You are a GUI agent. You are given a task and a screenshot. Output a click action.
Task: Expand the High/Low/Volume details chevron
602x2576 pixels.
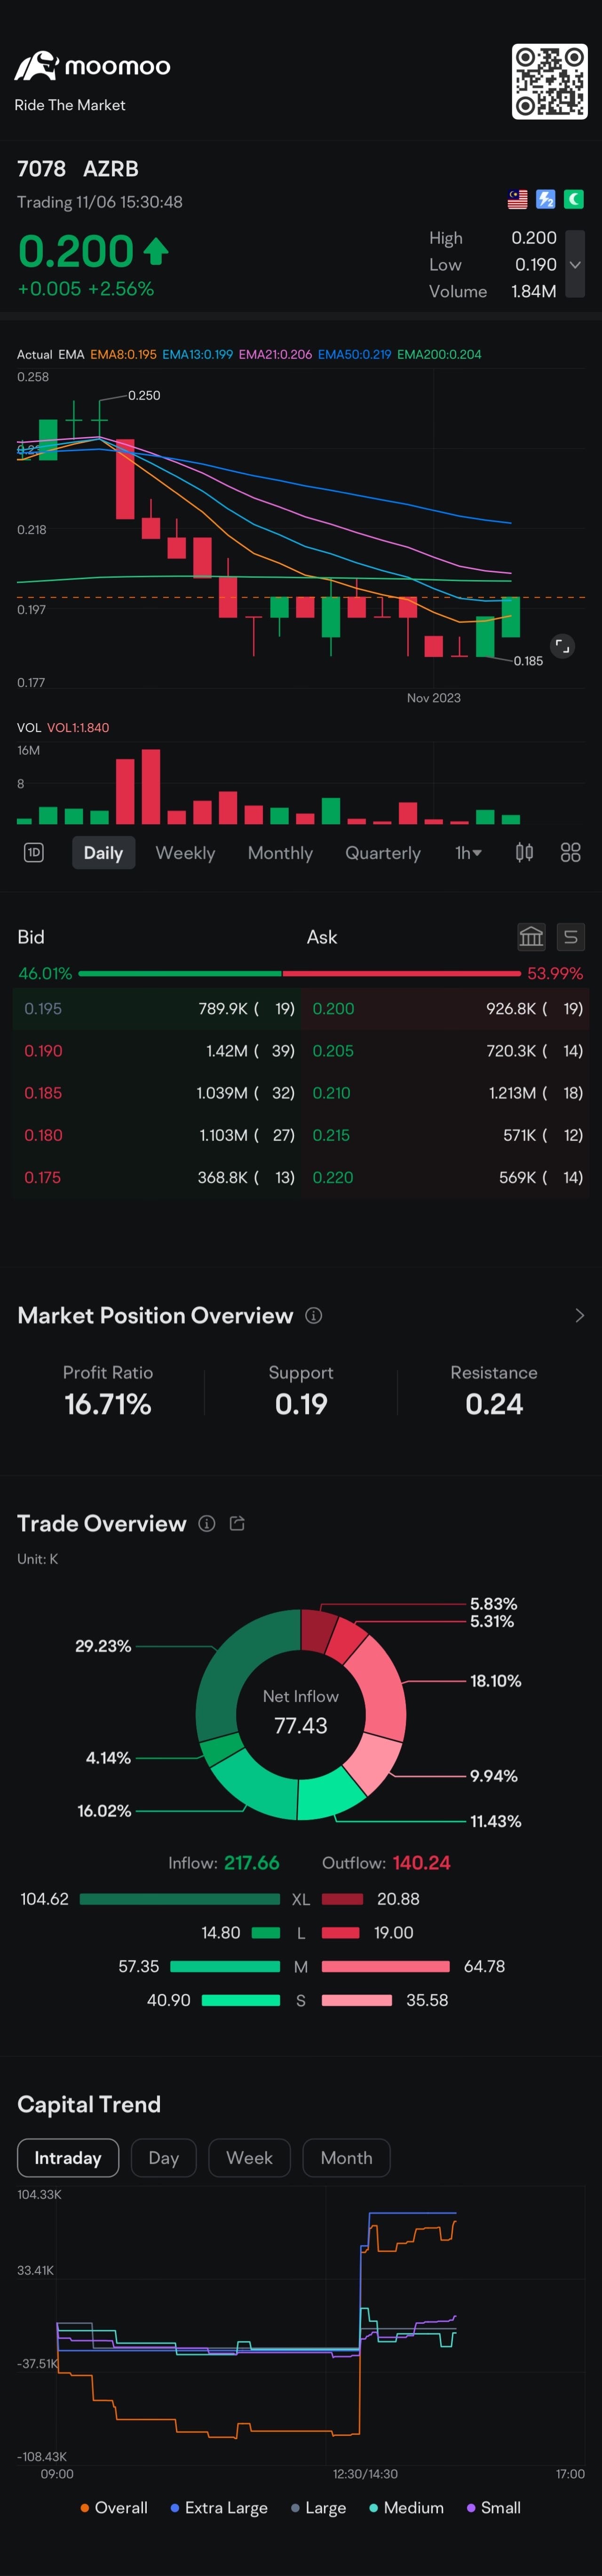tap(575, 264)
